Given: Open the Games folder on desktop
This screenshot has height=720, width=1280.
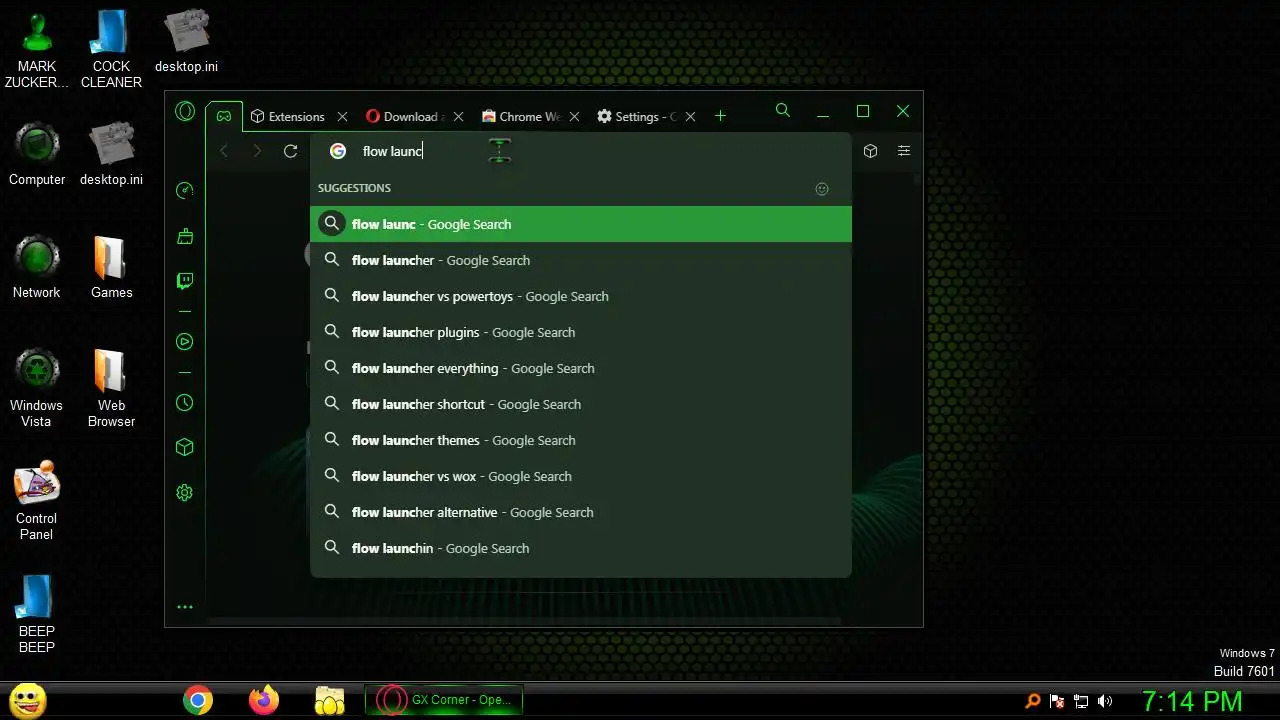Looking at the screenshot, I should (111, 268).
